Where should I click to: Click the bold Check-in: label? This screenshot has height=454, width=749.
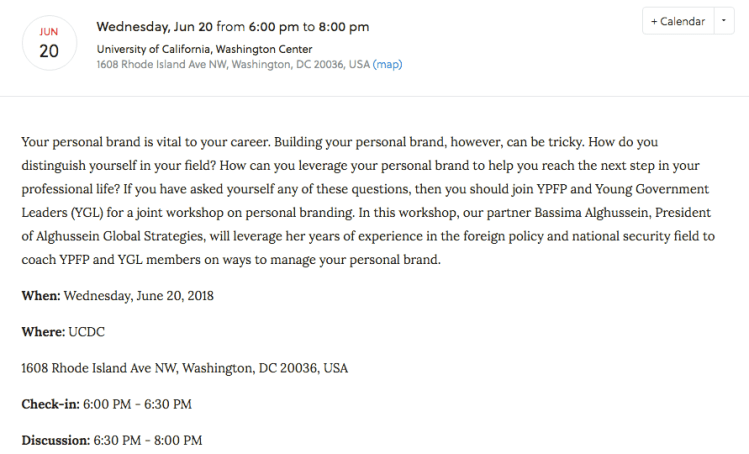(x=52, y=404)
